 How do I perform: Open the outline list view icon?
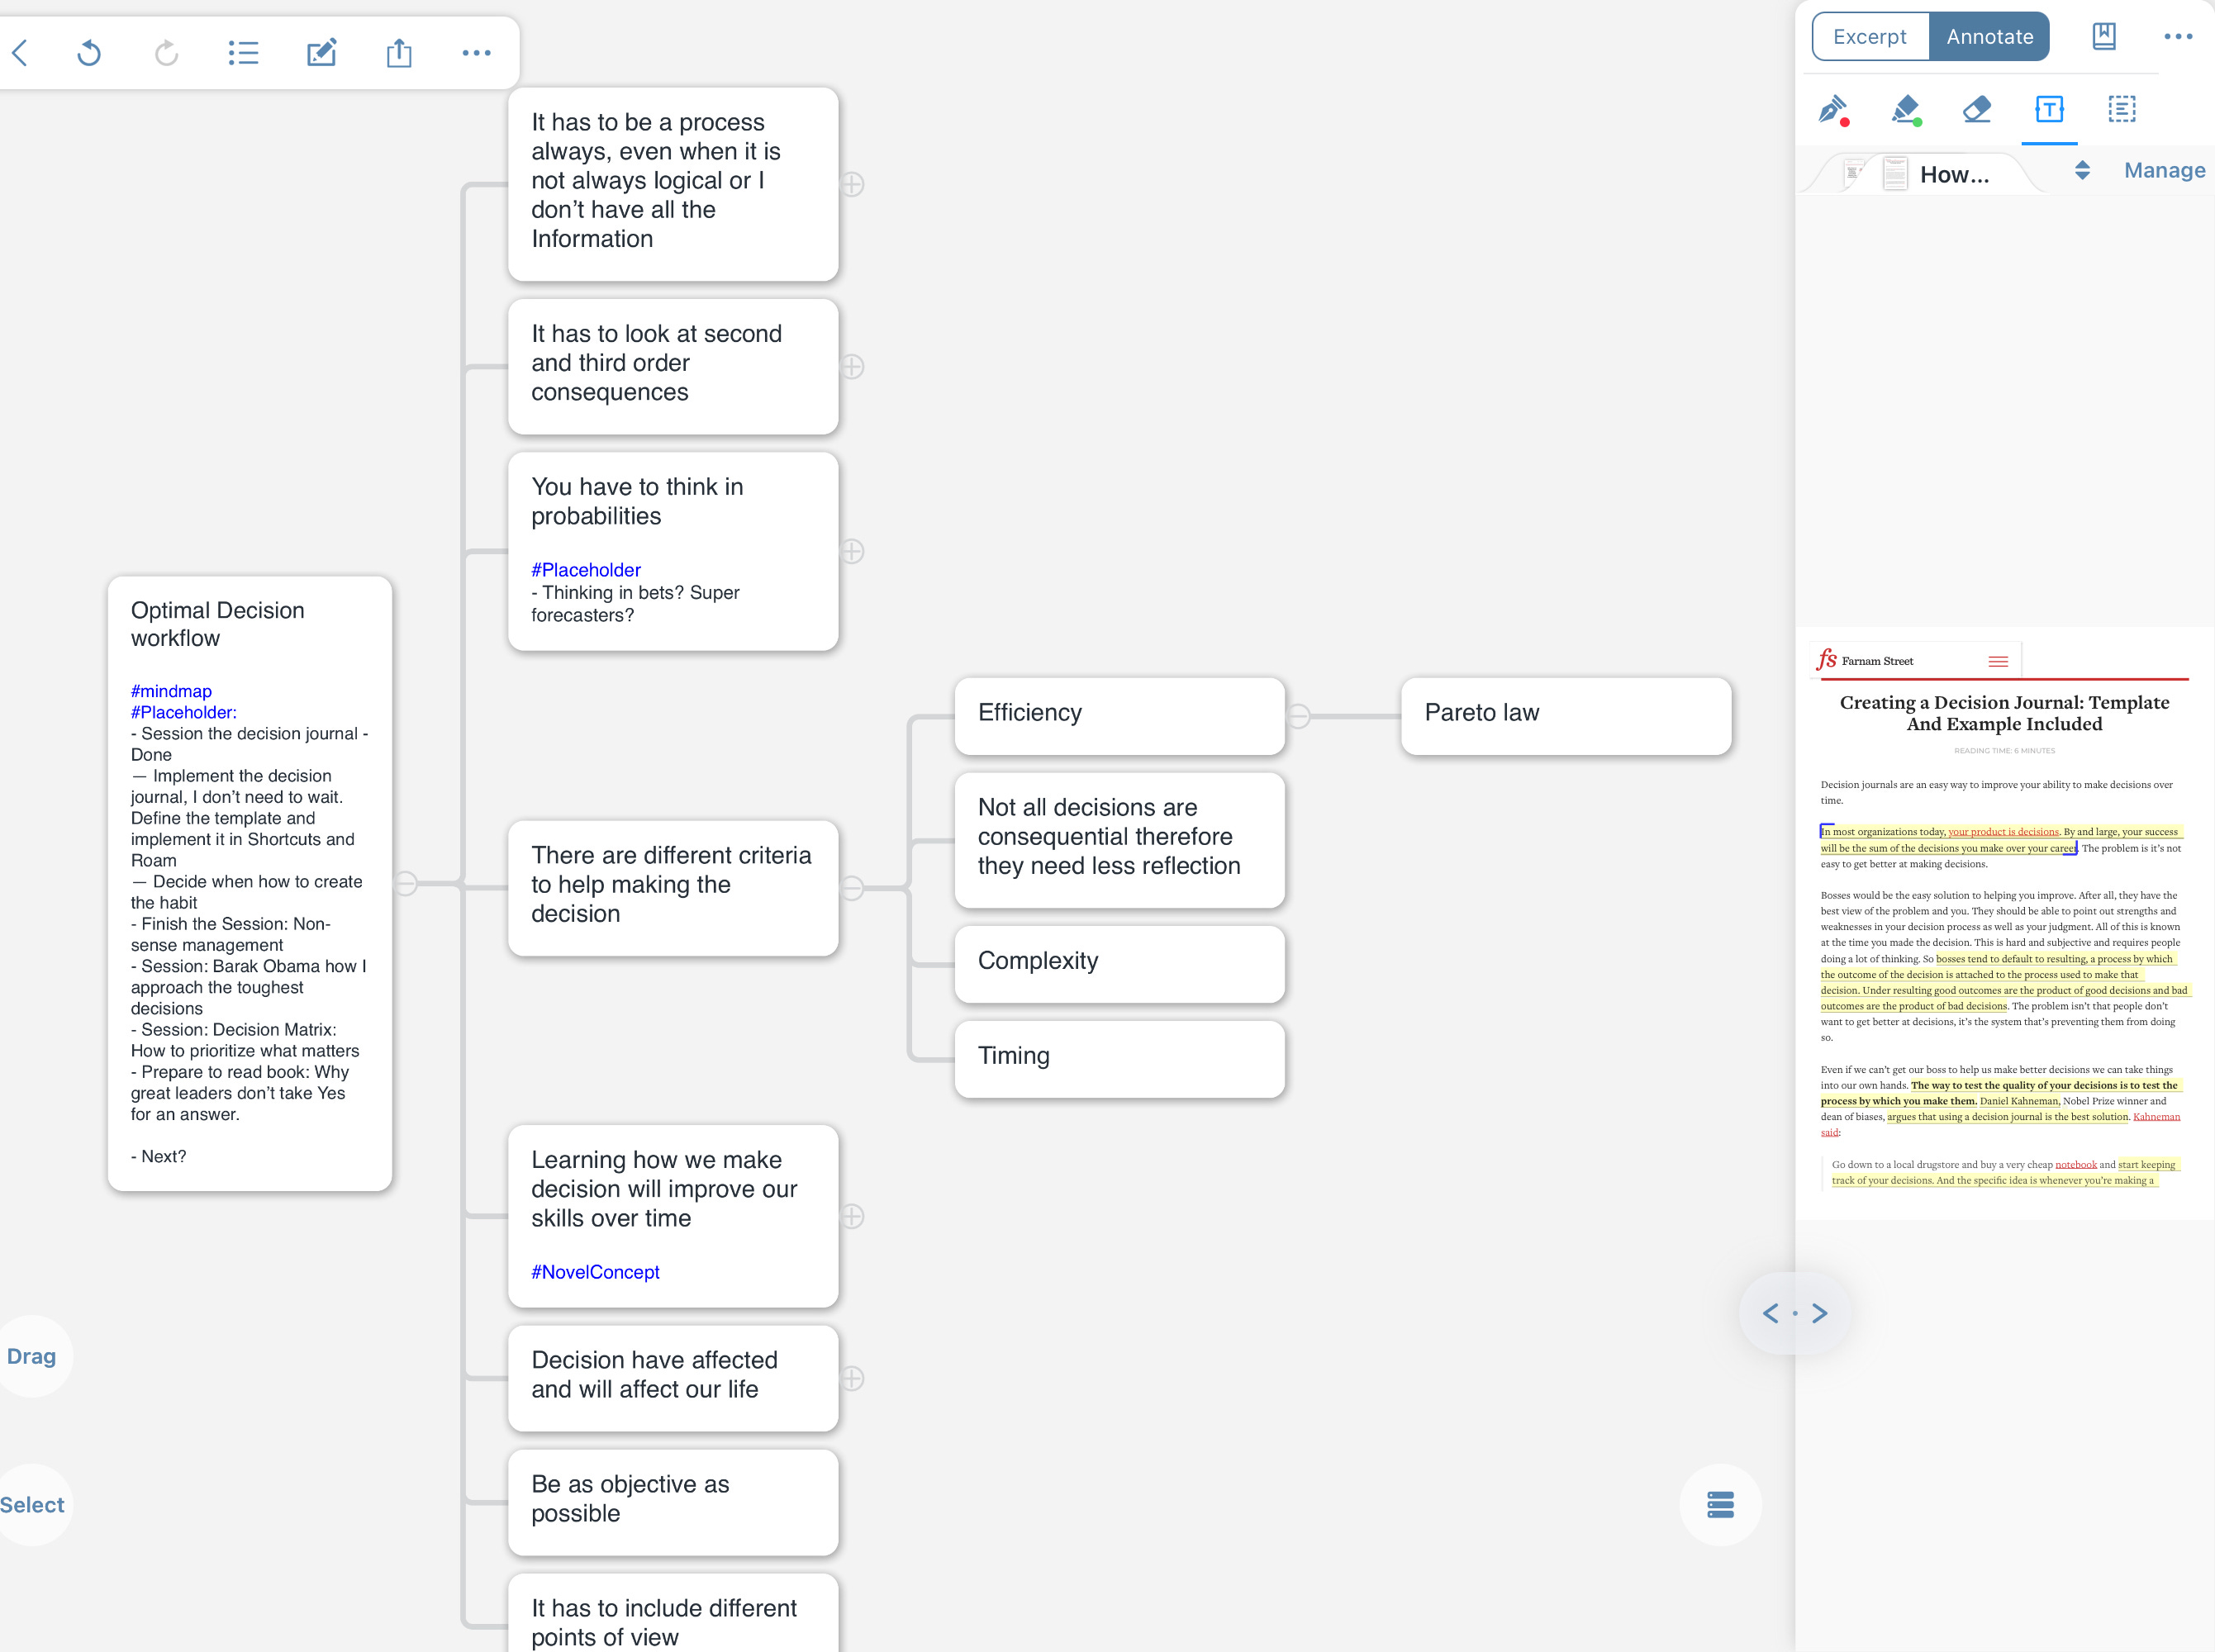243,53
